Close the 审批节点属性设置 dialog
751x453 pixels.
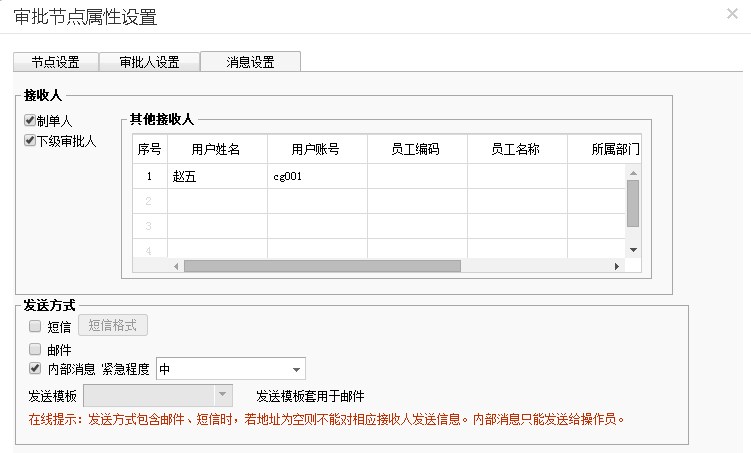(733, 14)
